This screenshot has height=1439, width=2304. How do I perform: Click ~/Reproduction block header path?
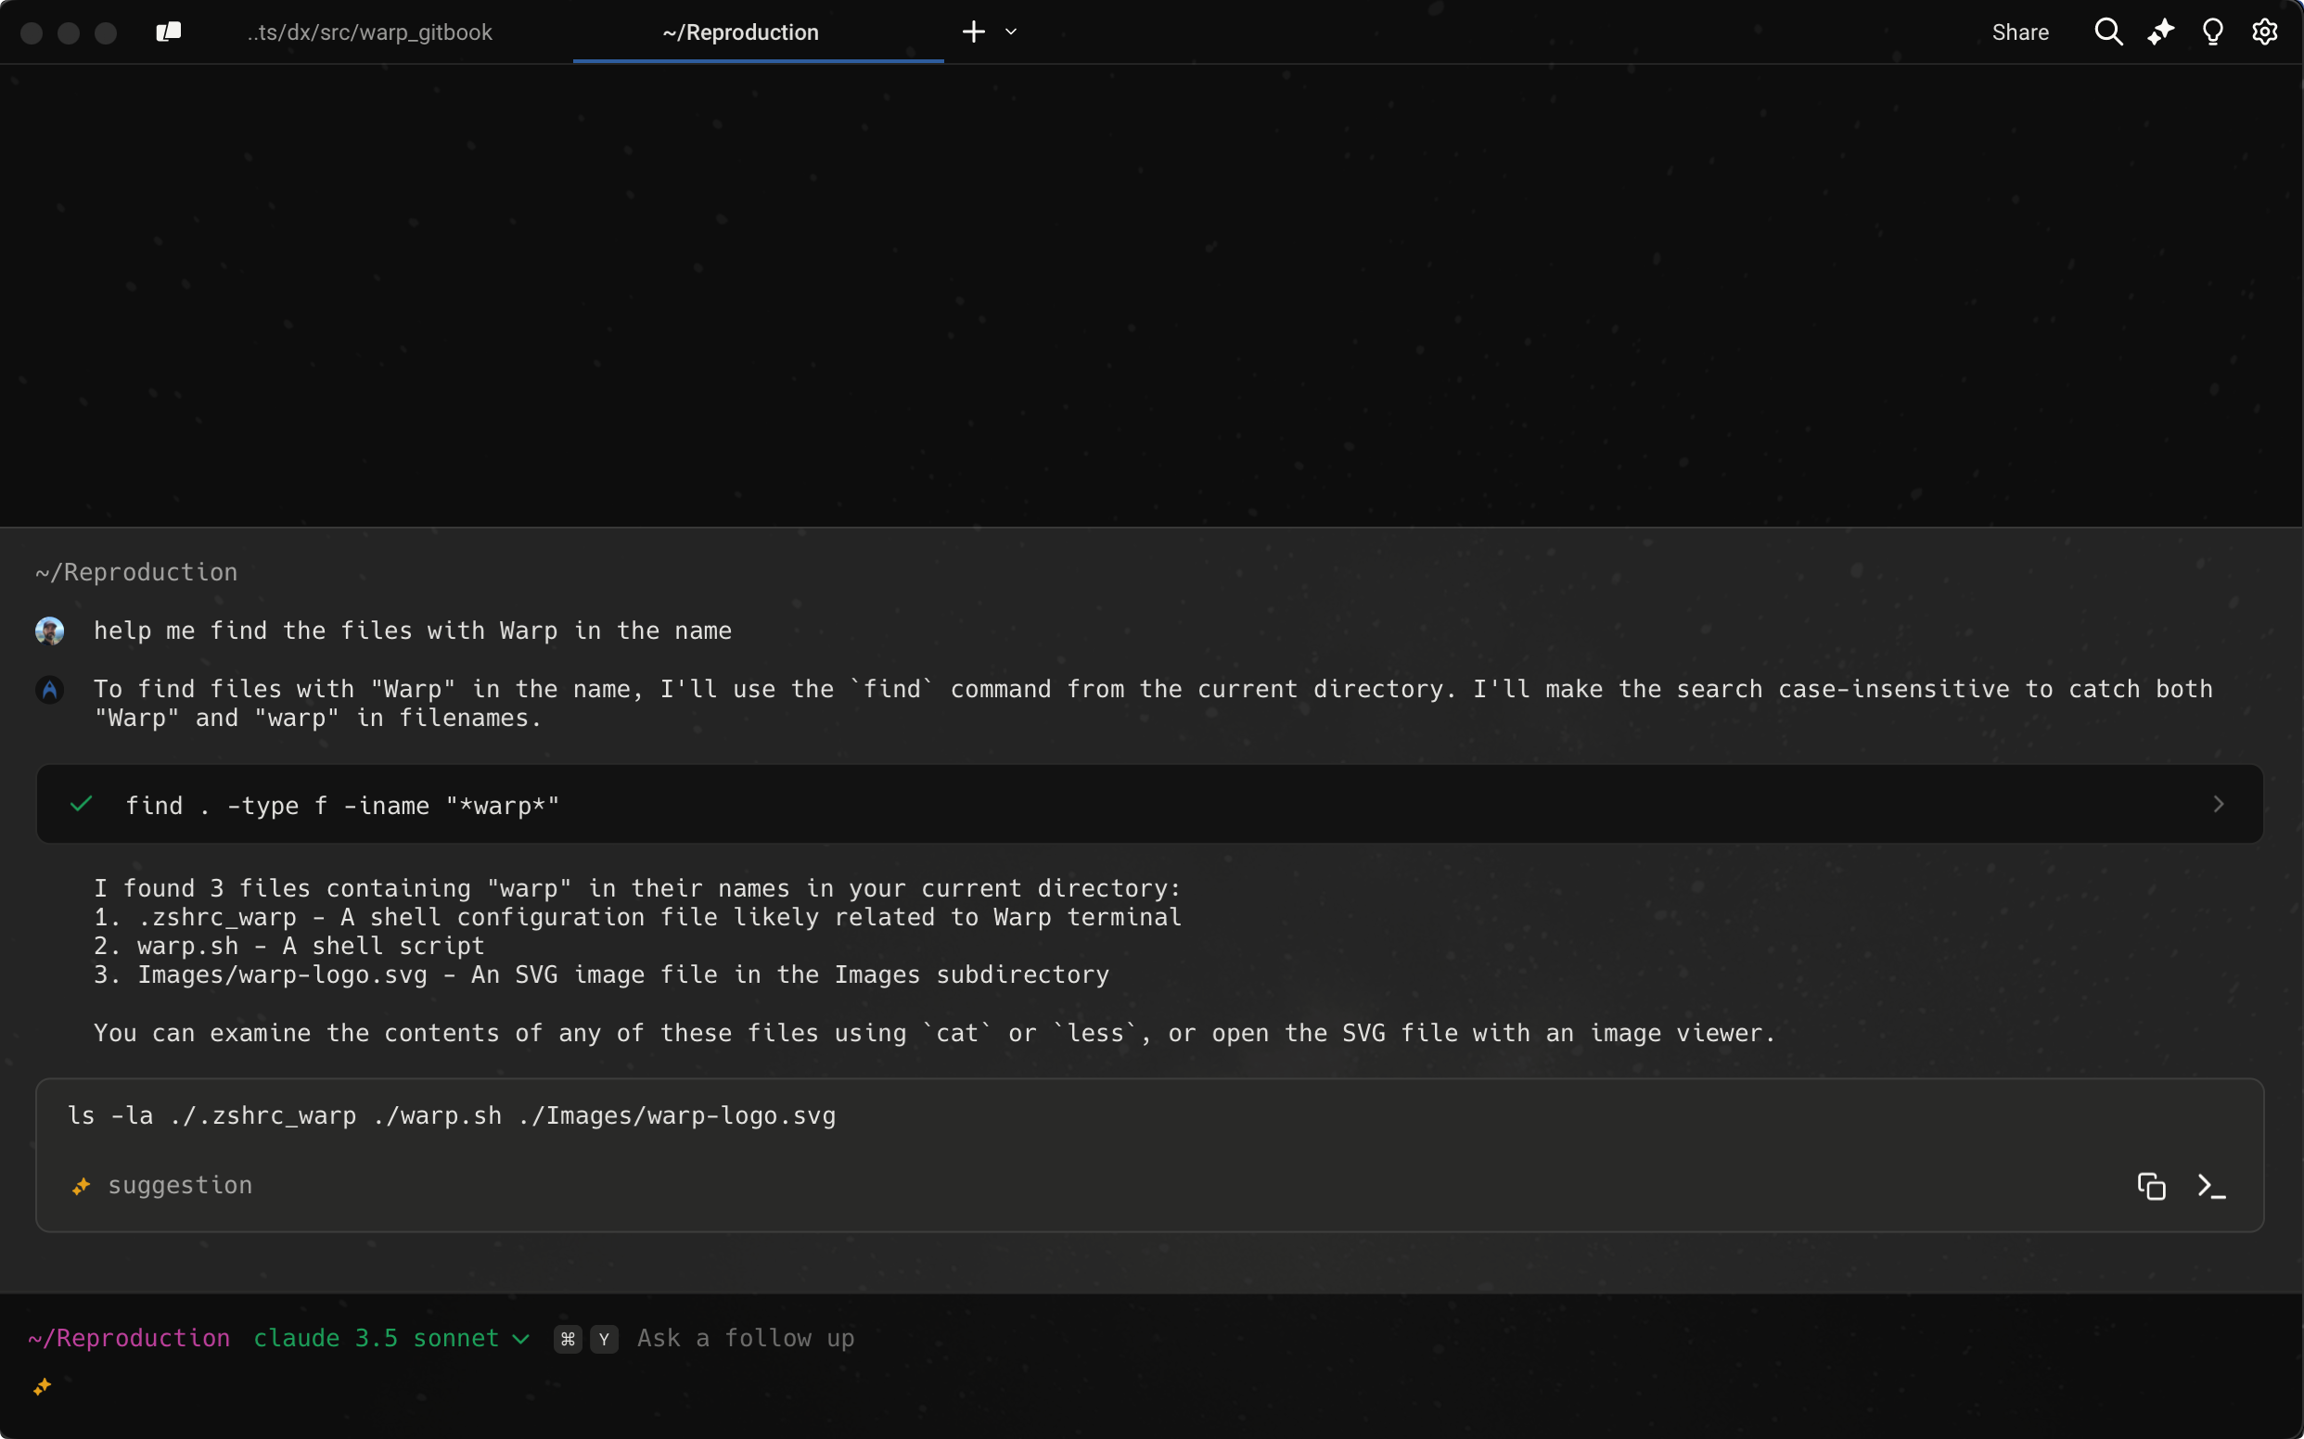pyautogui.click(x=137, y=572)
